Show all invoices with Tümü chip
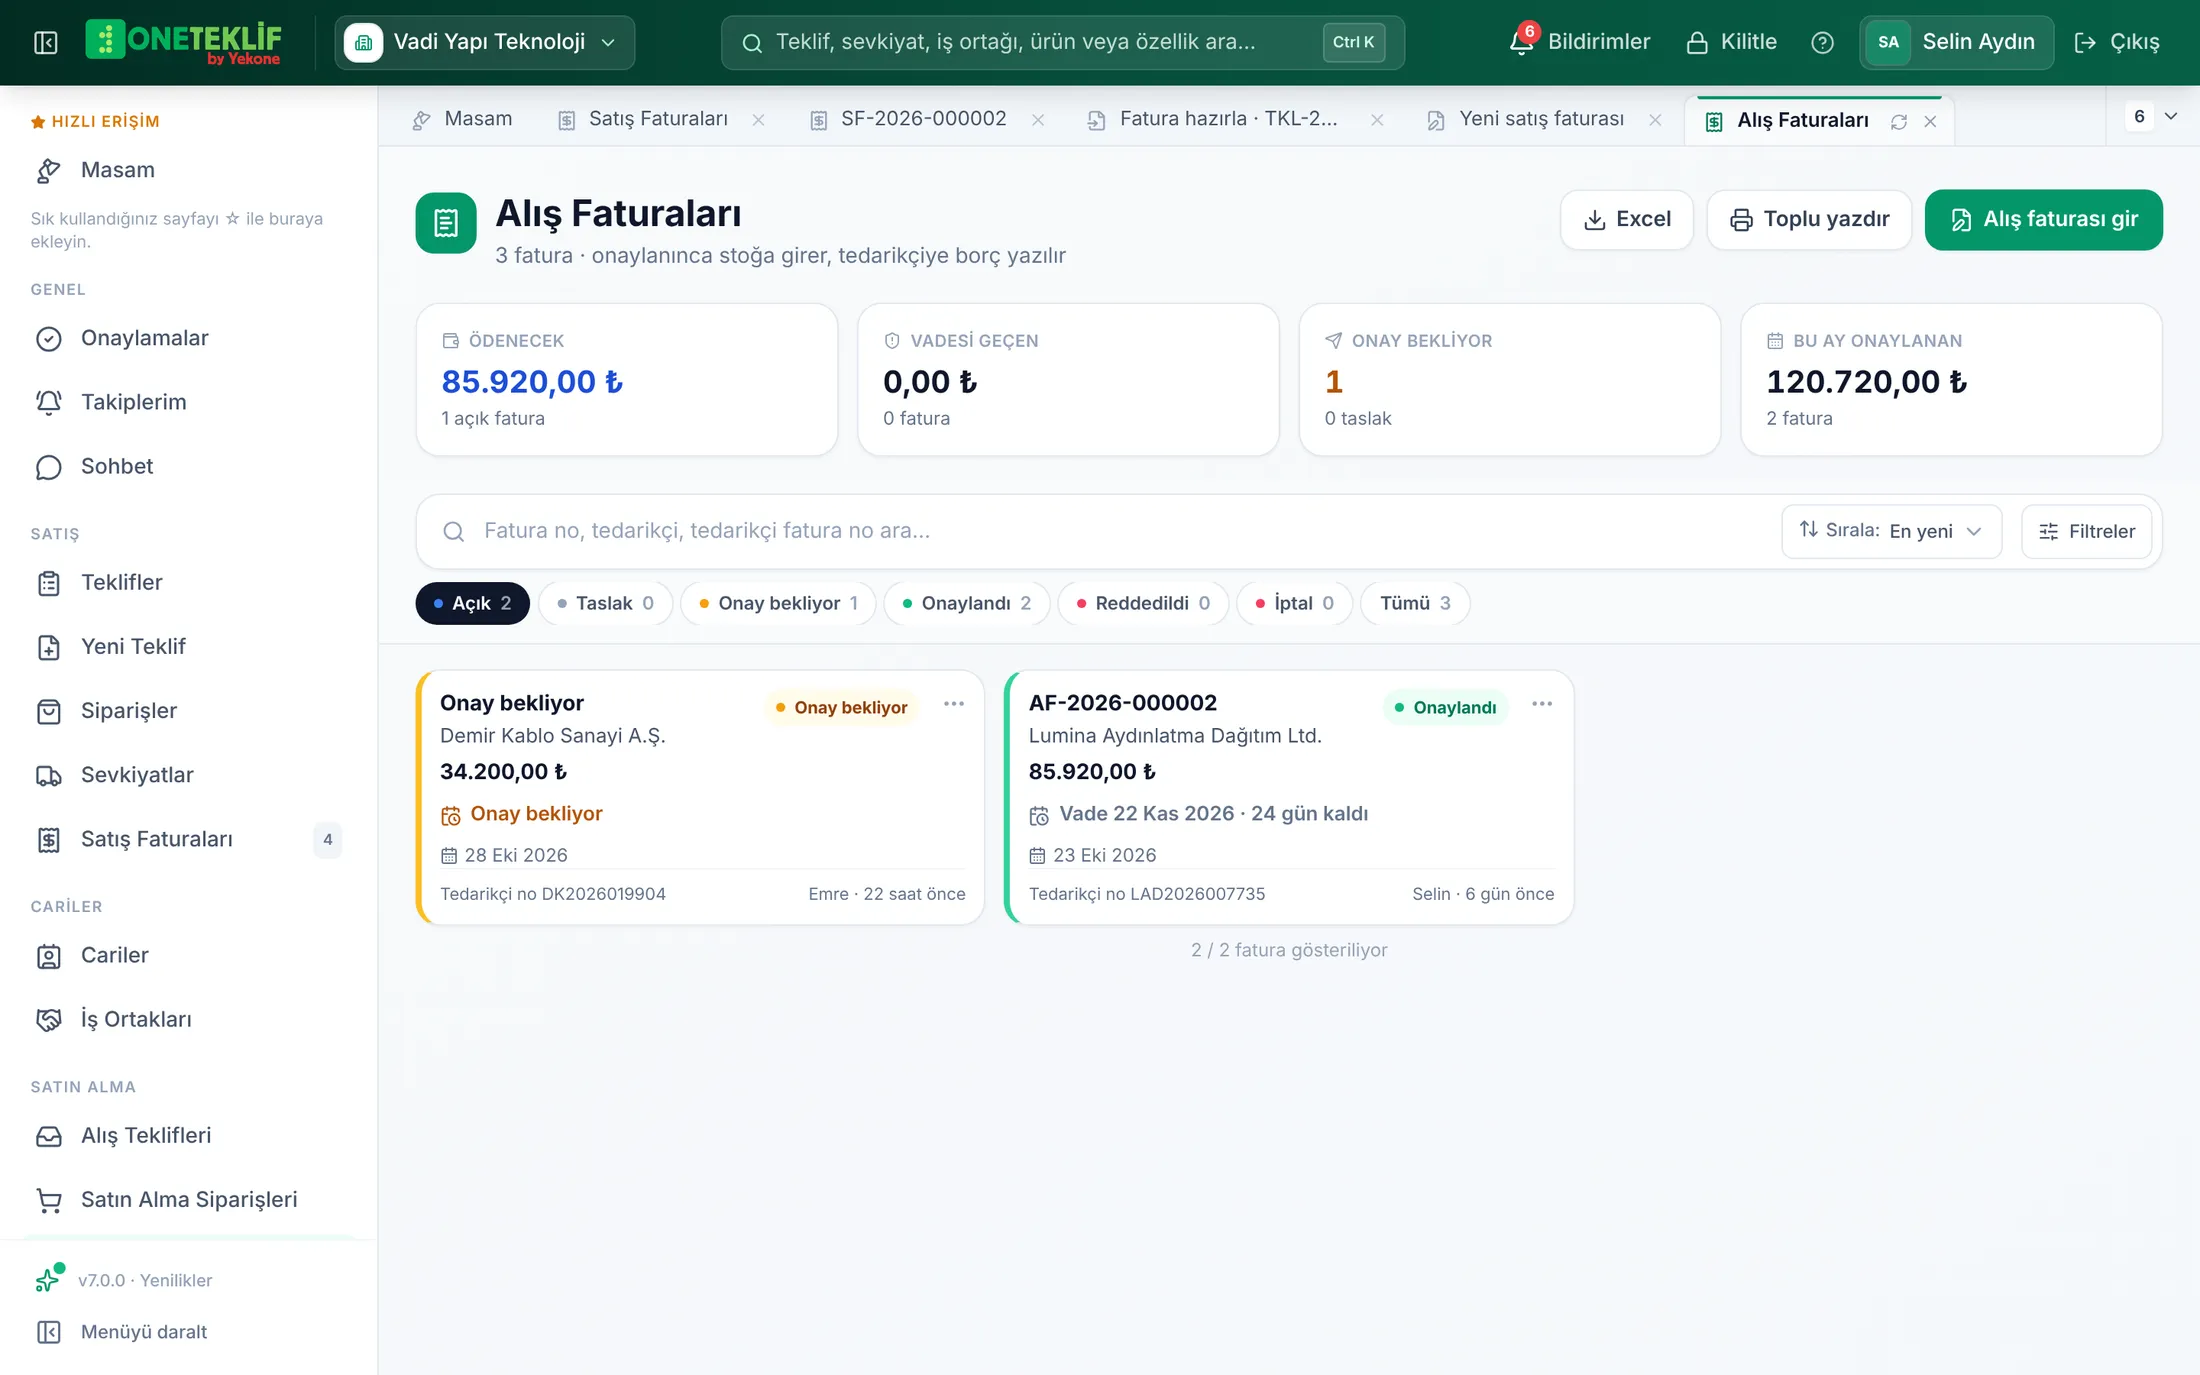The height and width of the screenshot is (1375, 2200). pos(1415,603)
